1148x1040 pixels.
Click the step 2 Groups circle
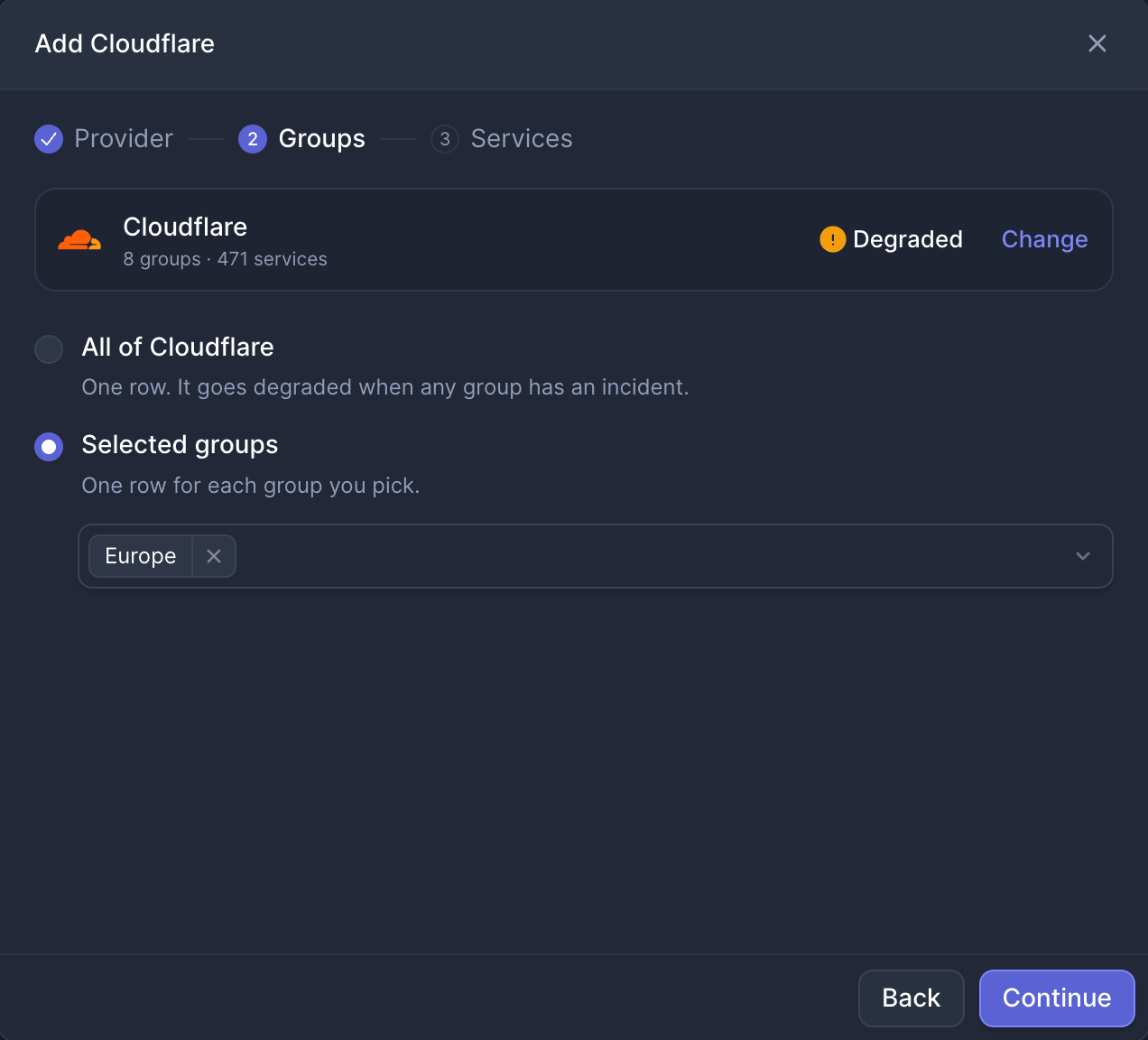pos(252,138)
